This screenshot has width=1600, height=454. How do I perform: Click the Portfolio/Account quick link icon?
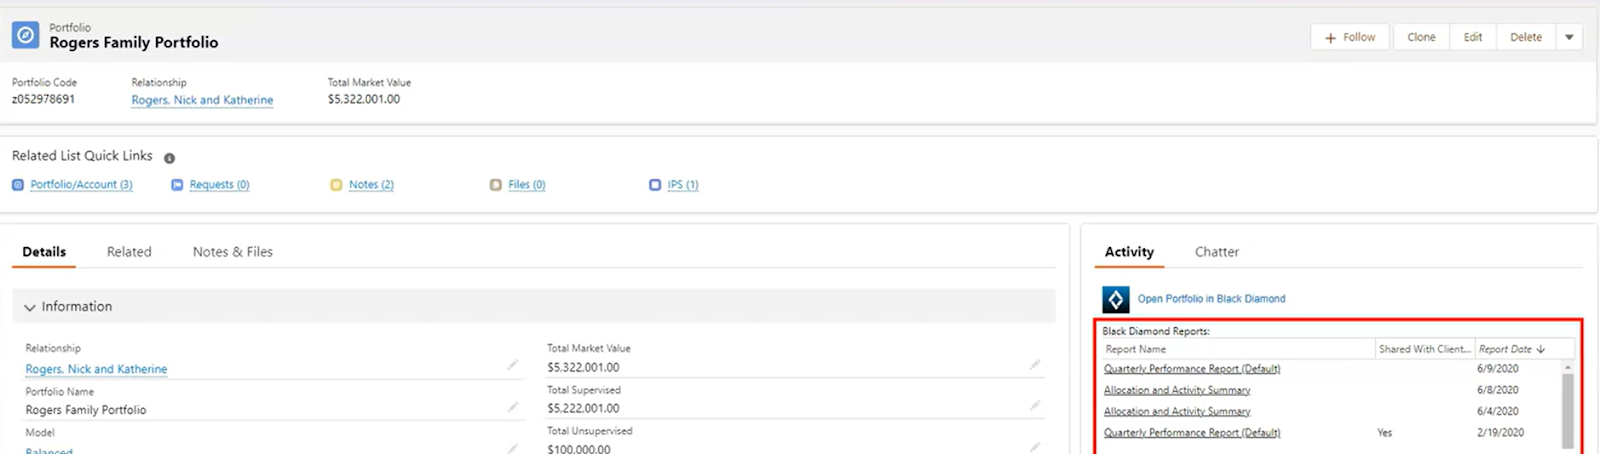coord(18,185)
